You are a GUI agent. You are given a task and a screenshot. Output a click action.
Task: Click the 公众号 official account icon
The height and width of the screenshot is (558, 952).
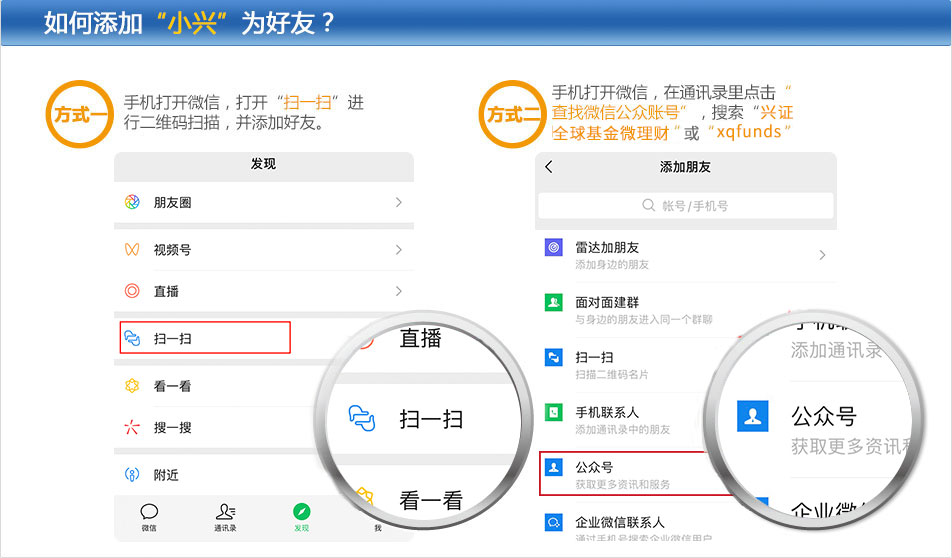(554, 467)
